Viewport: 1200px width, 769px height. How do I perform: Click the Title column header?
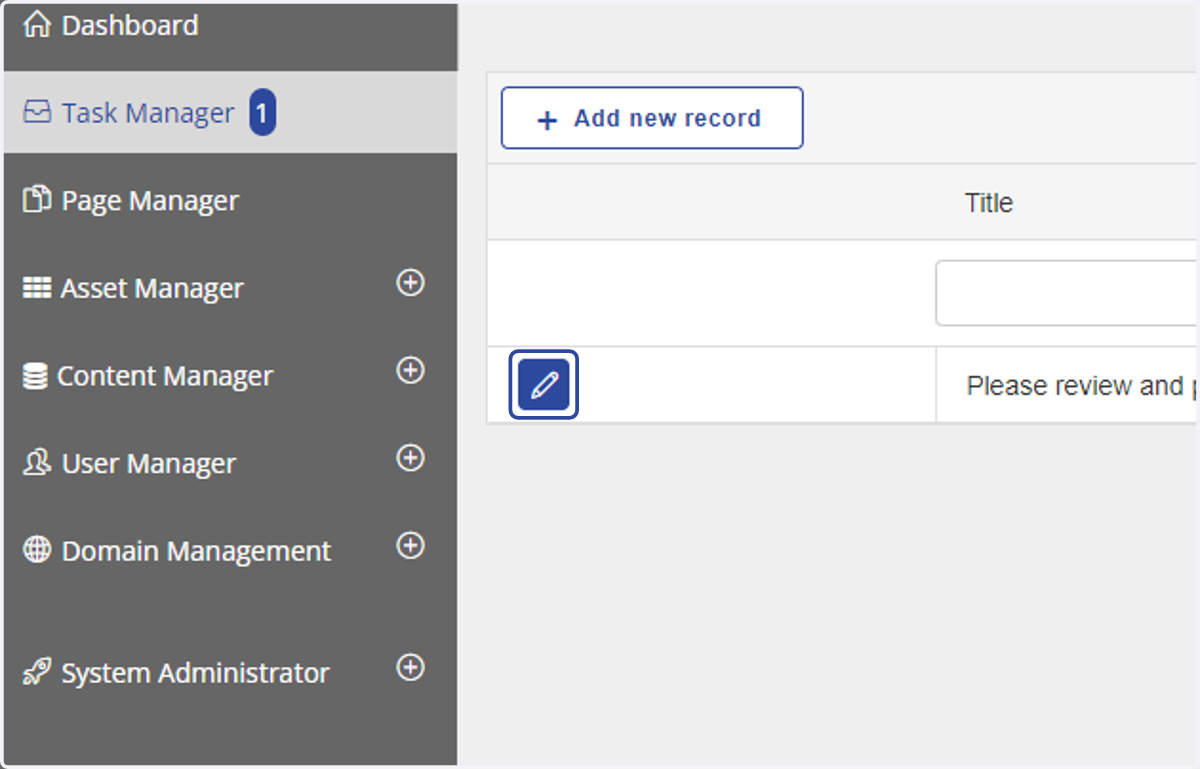coord(989,203)
